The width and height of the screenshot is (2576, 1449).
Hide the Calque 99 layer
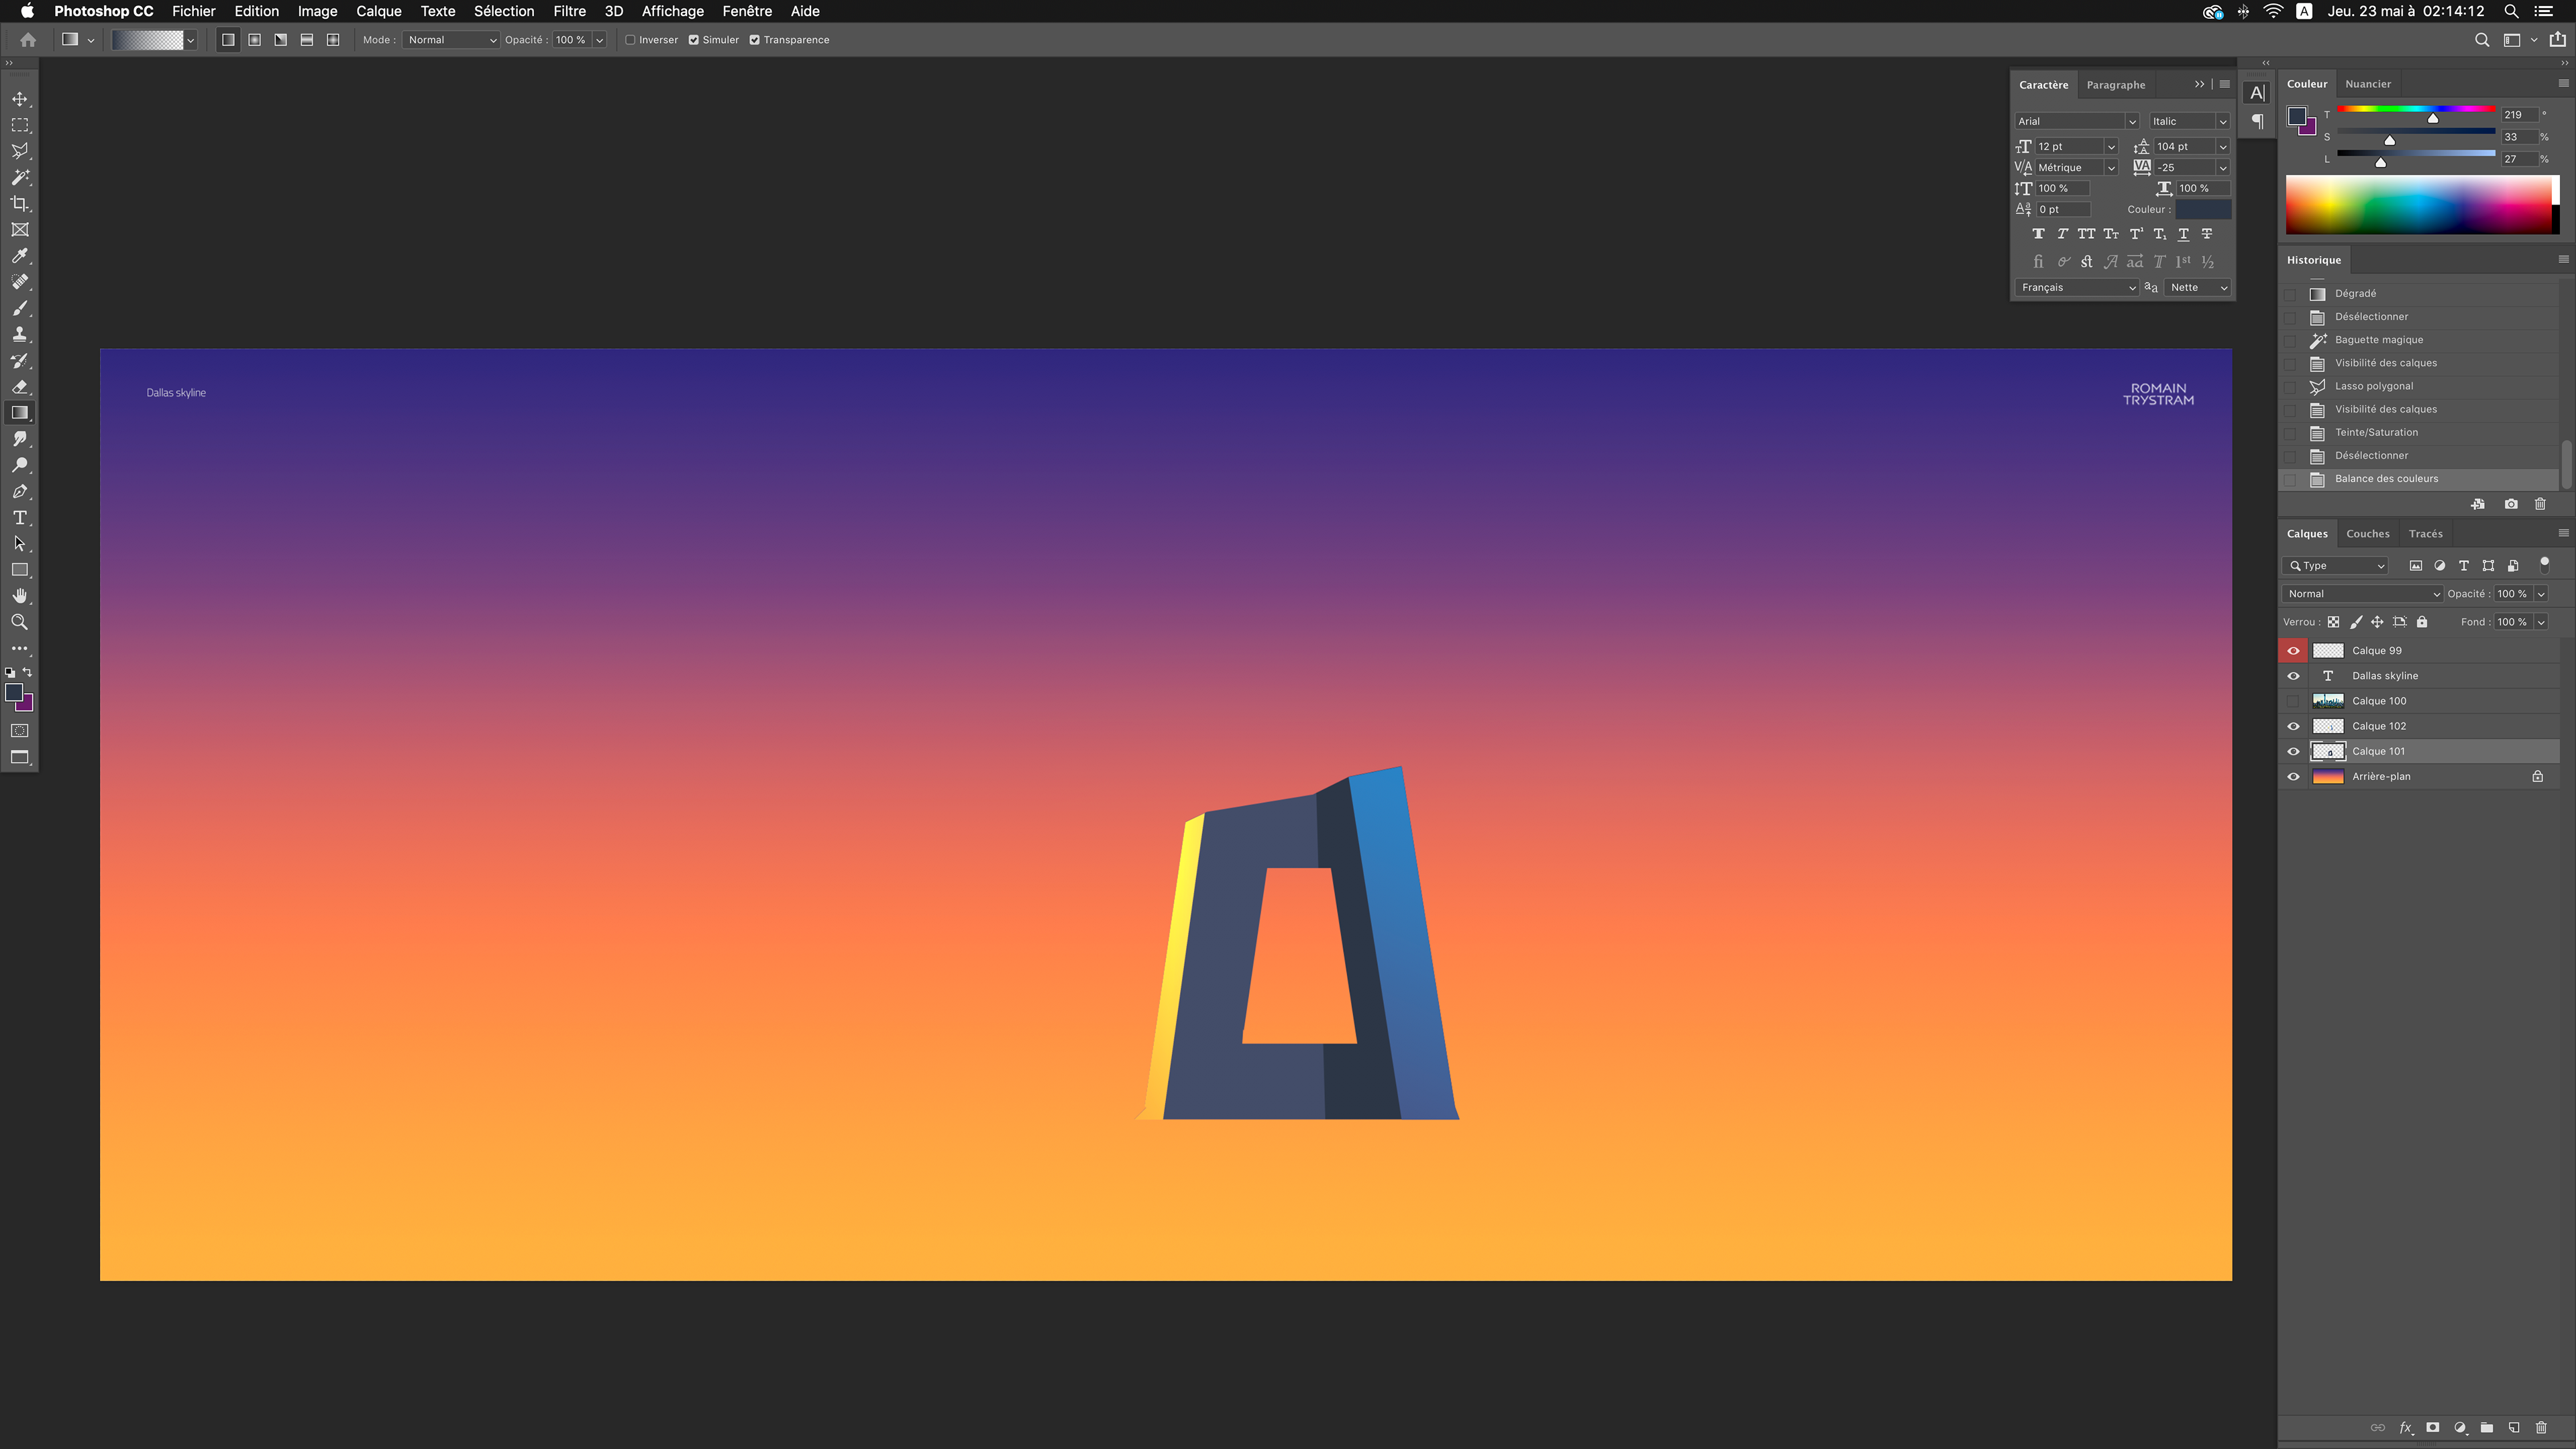point(2293,651)
